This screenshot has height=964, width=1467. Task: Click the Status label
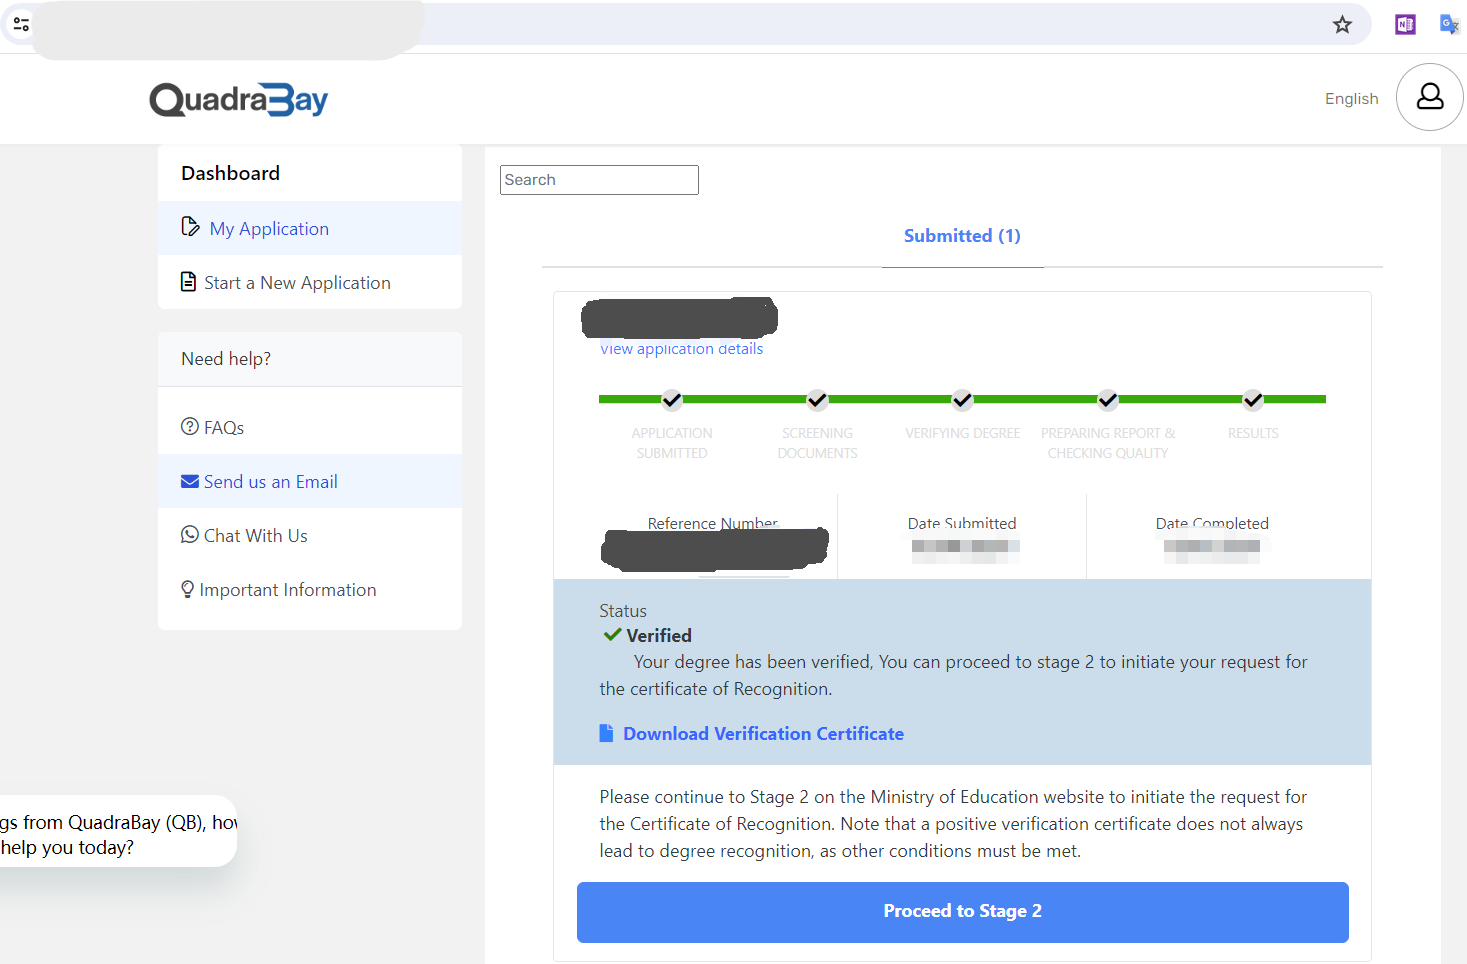tap(623, 610)
